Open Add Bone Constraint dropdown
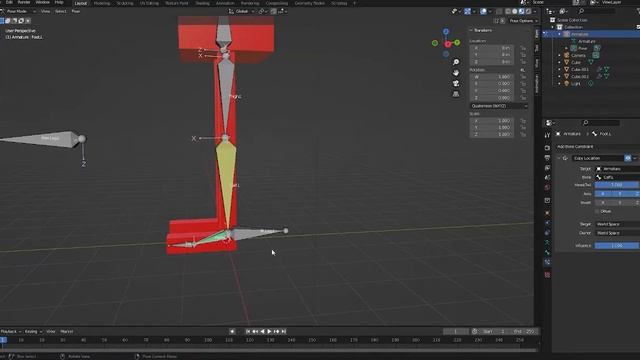 598,147
